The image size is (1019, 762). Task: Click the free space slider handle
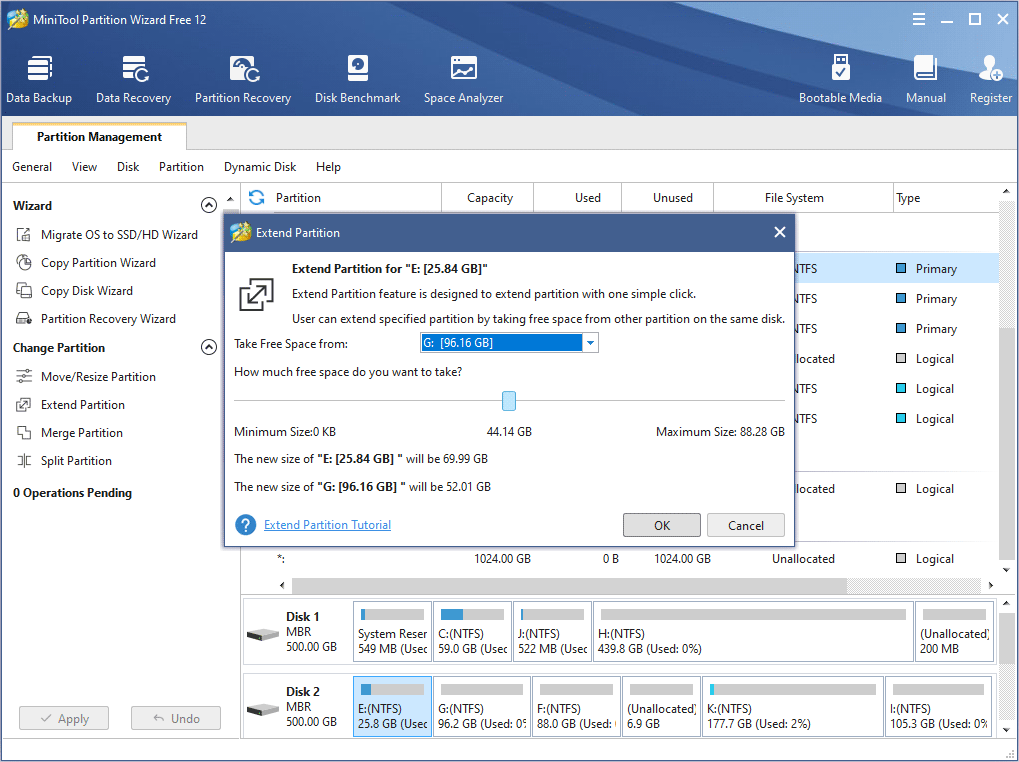pyautogui.click(x=509, y=401)
